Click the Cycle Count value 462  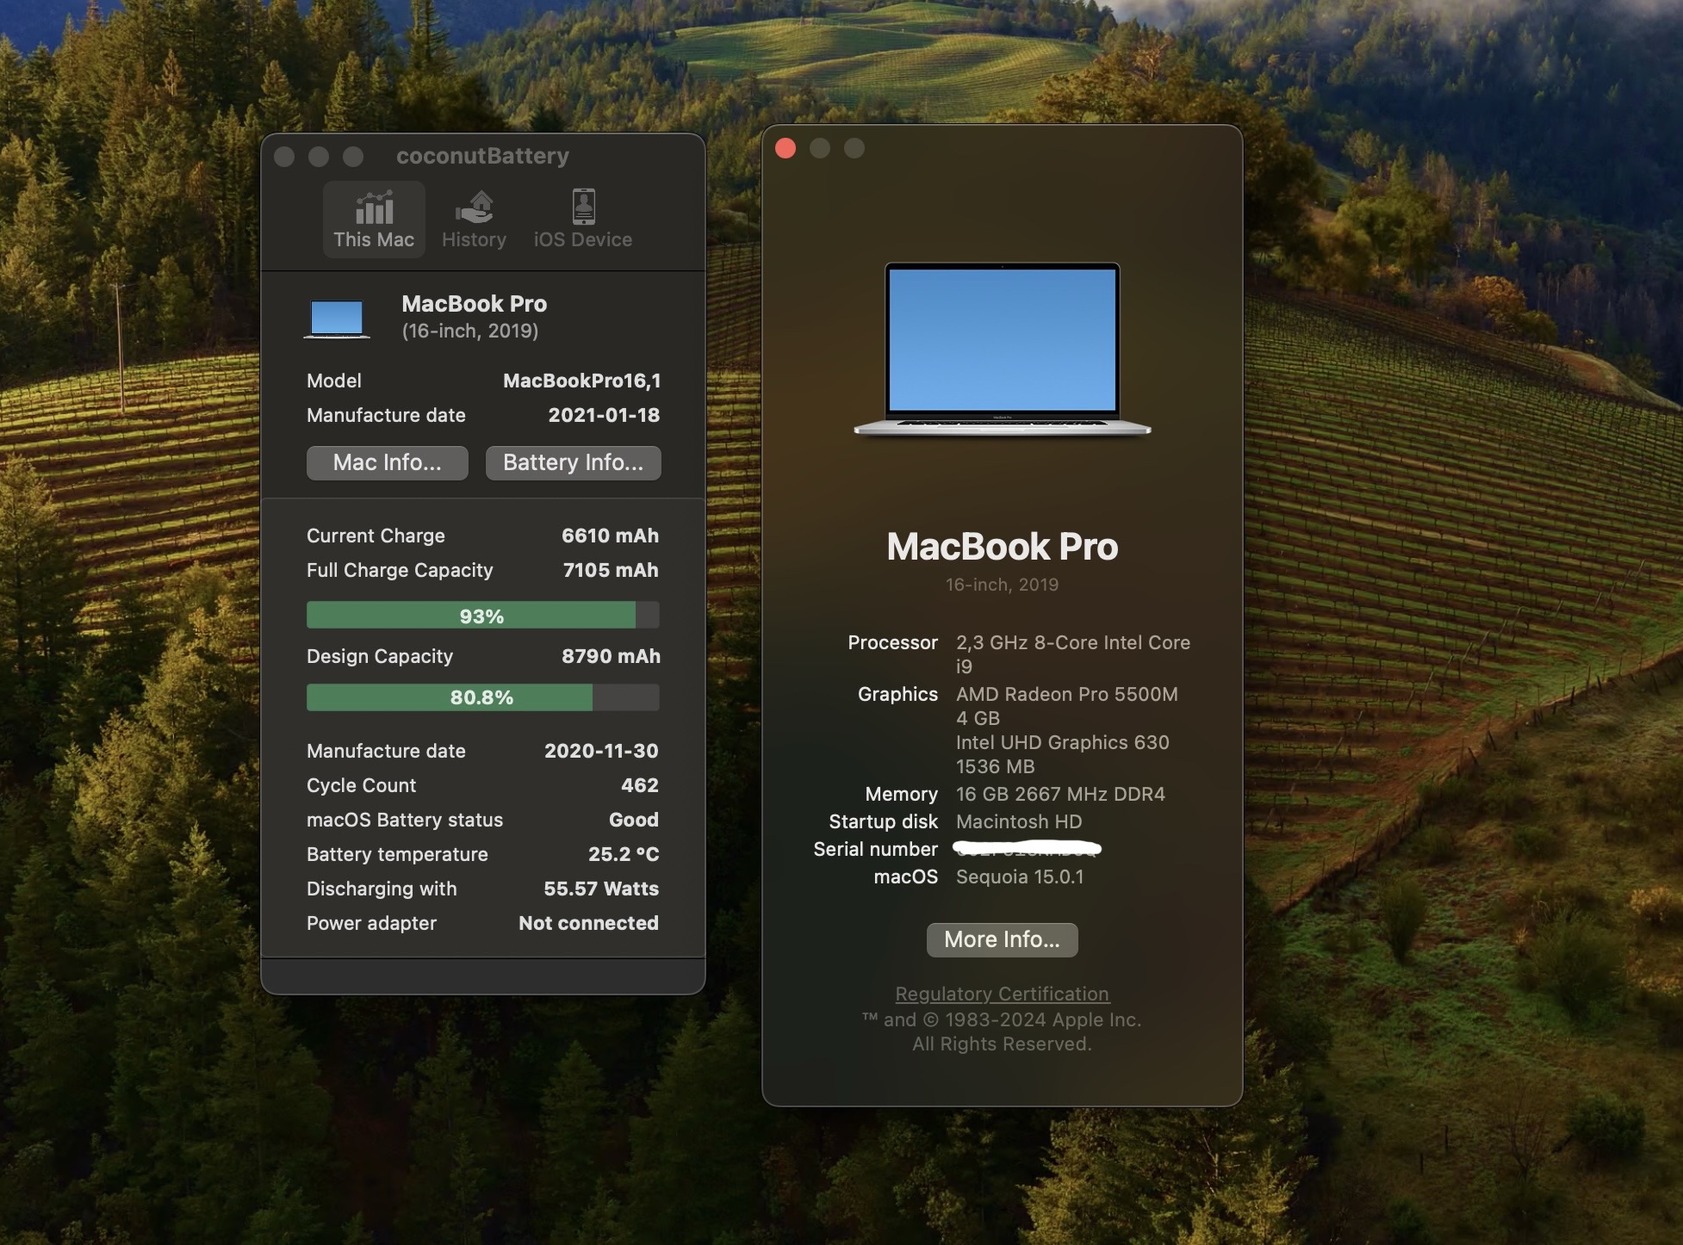[639, 785]
